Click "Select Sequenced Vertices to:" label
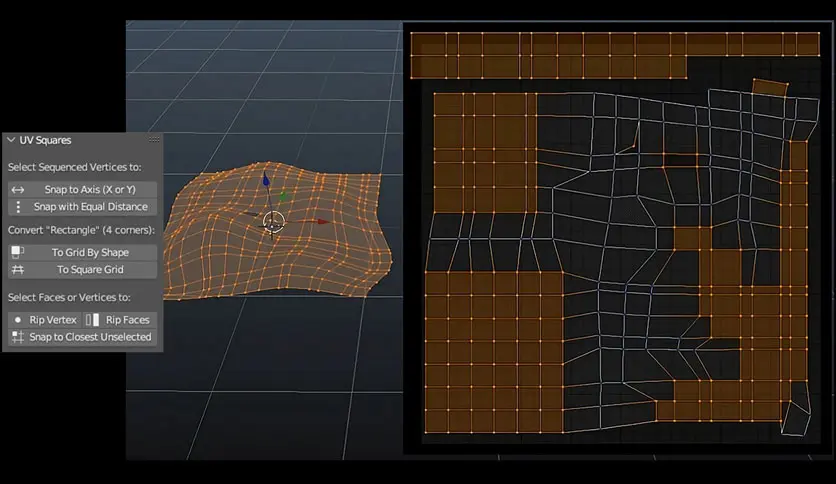Screen dimensions: 836x484 pyautogui.click(x=75, y=167)
